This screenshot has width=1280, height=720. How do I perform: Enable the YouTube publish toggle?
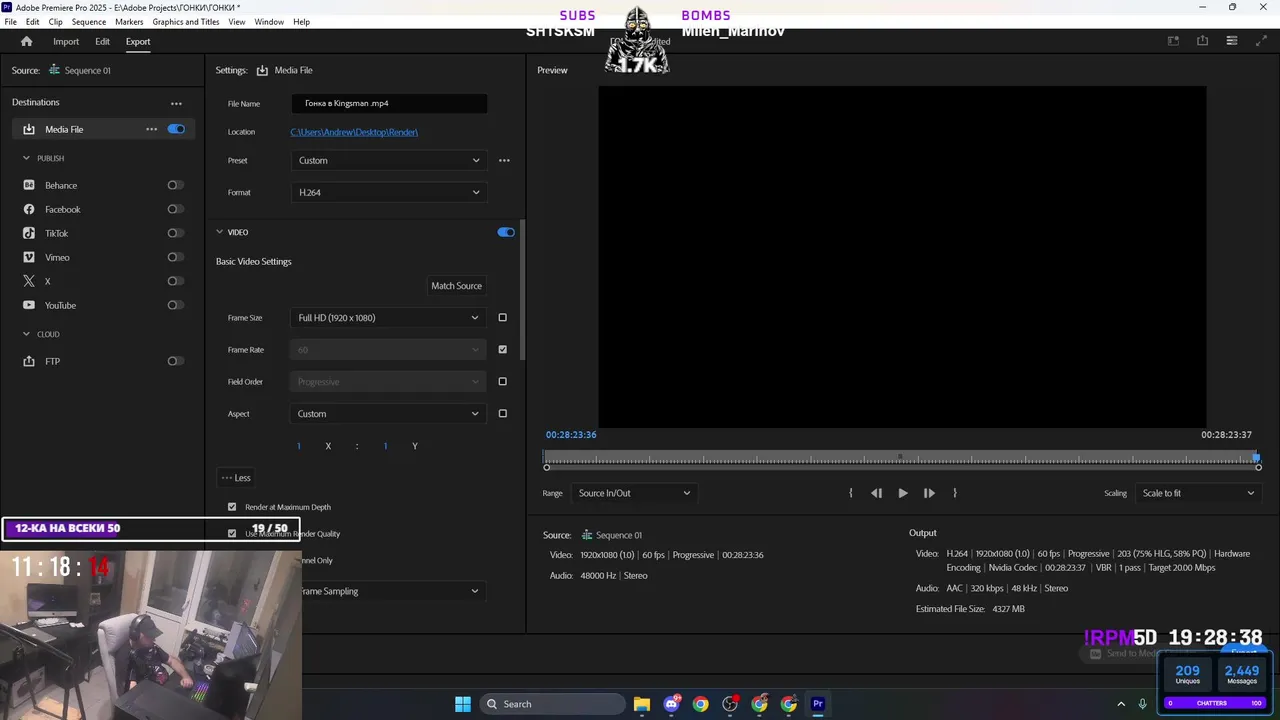[x=175, y=305]
